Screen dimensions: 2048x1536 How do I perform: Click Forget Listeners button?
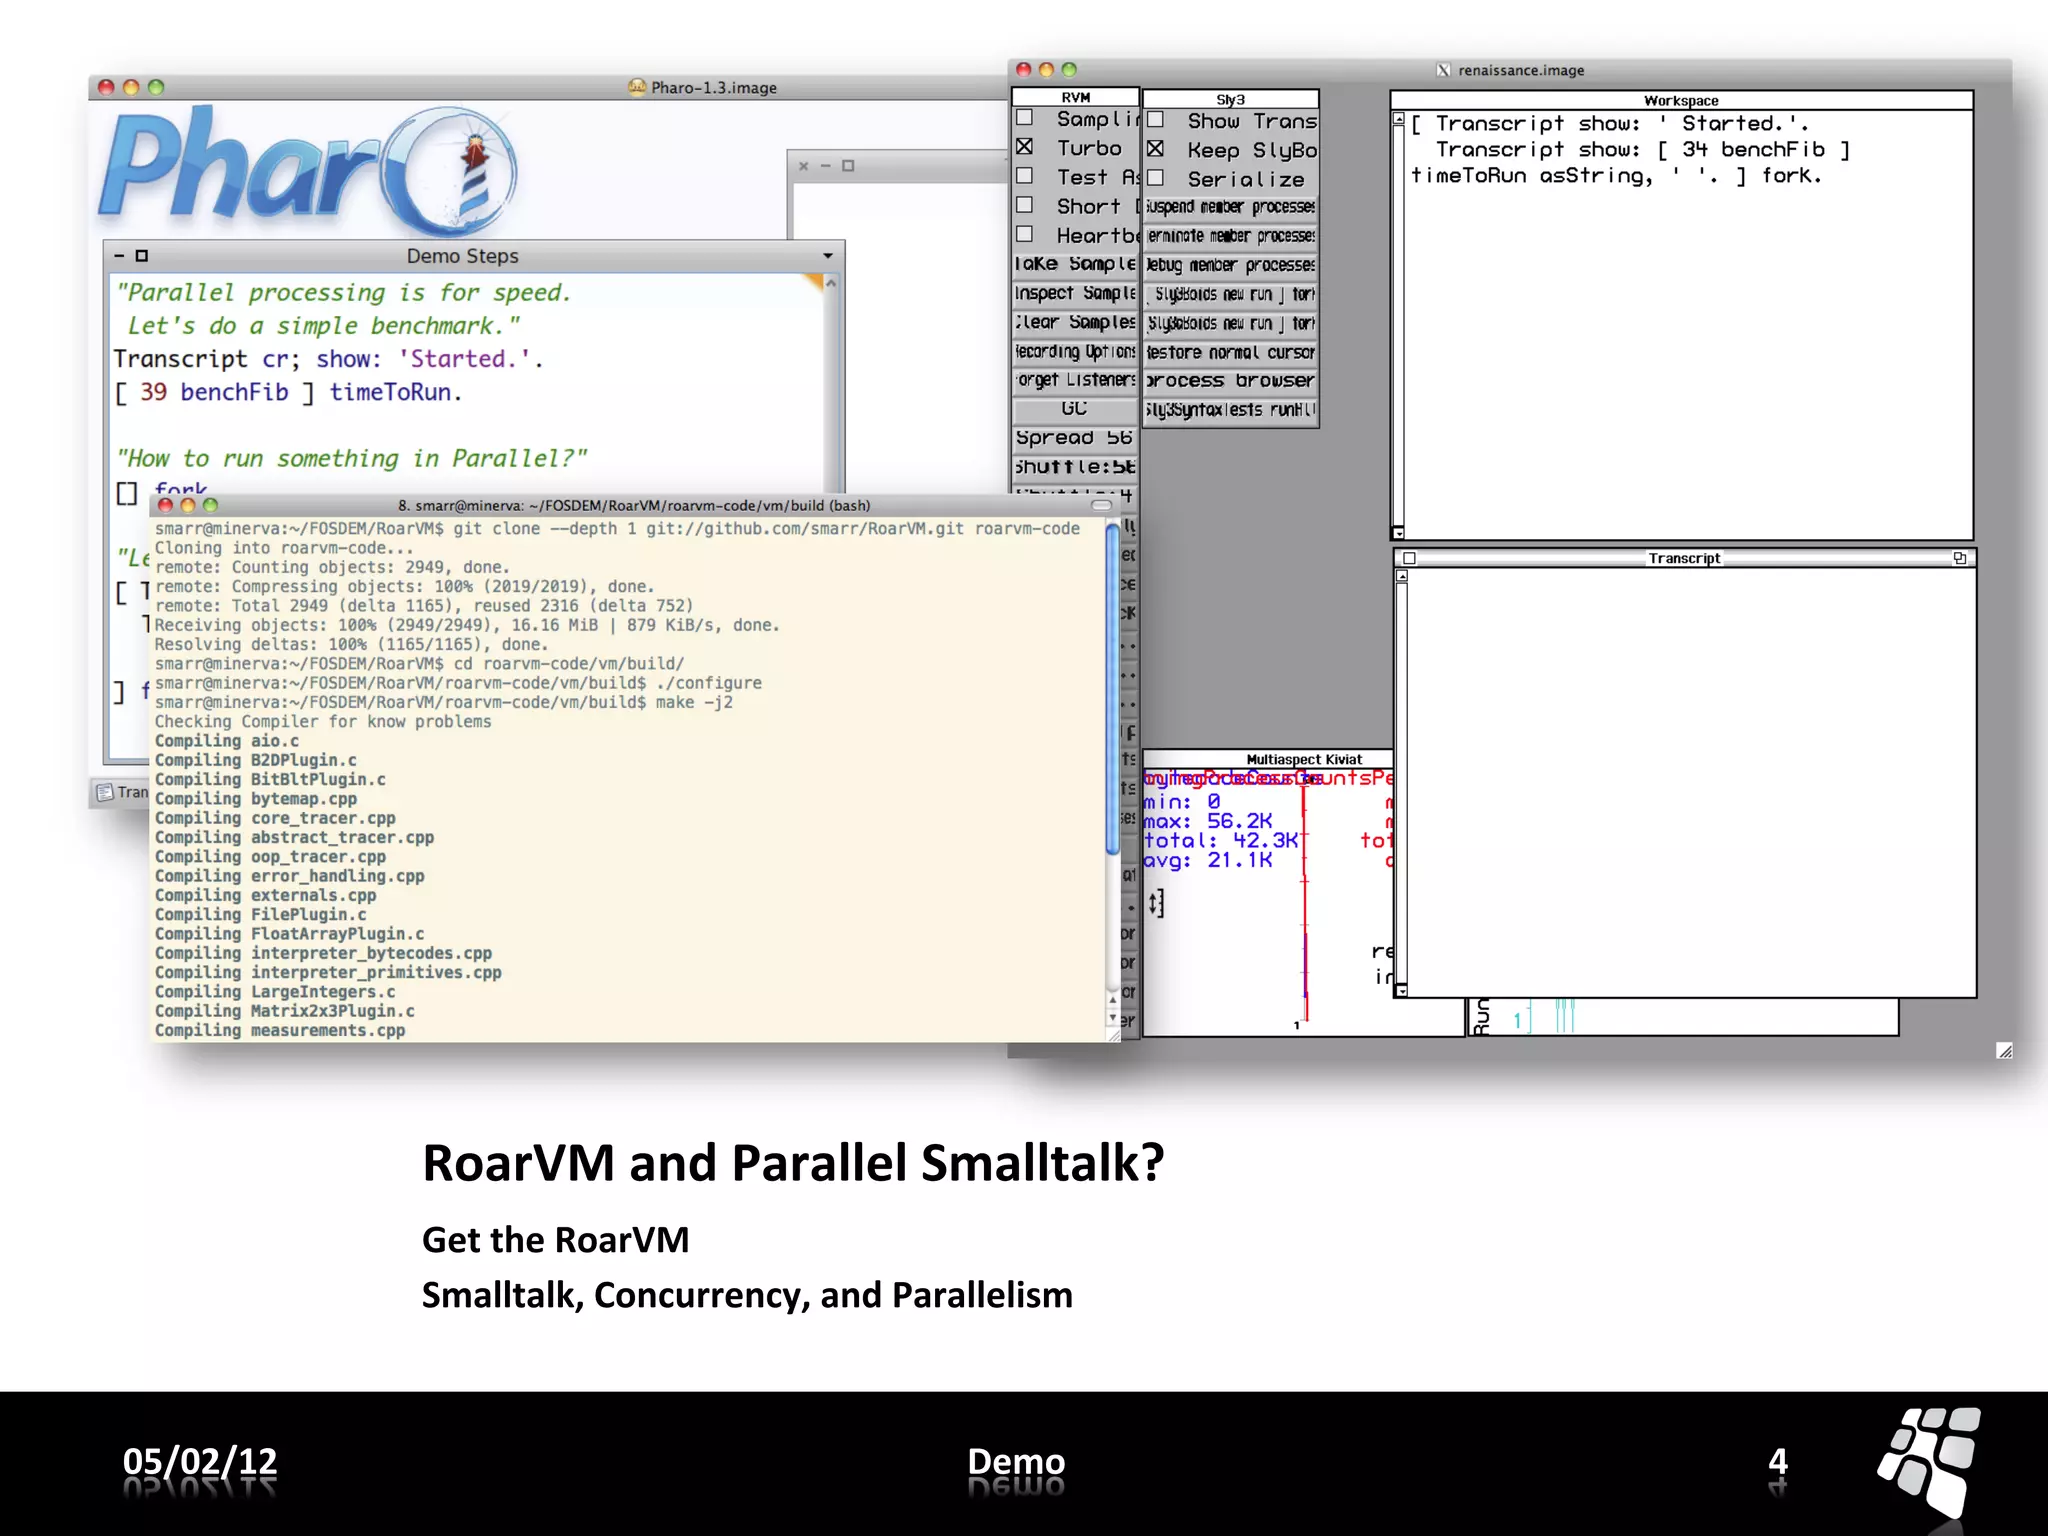[x=1075, y=380]
